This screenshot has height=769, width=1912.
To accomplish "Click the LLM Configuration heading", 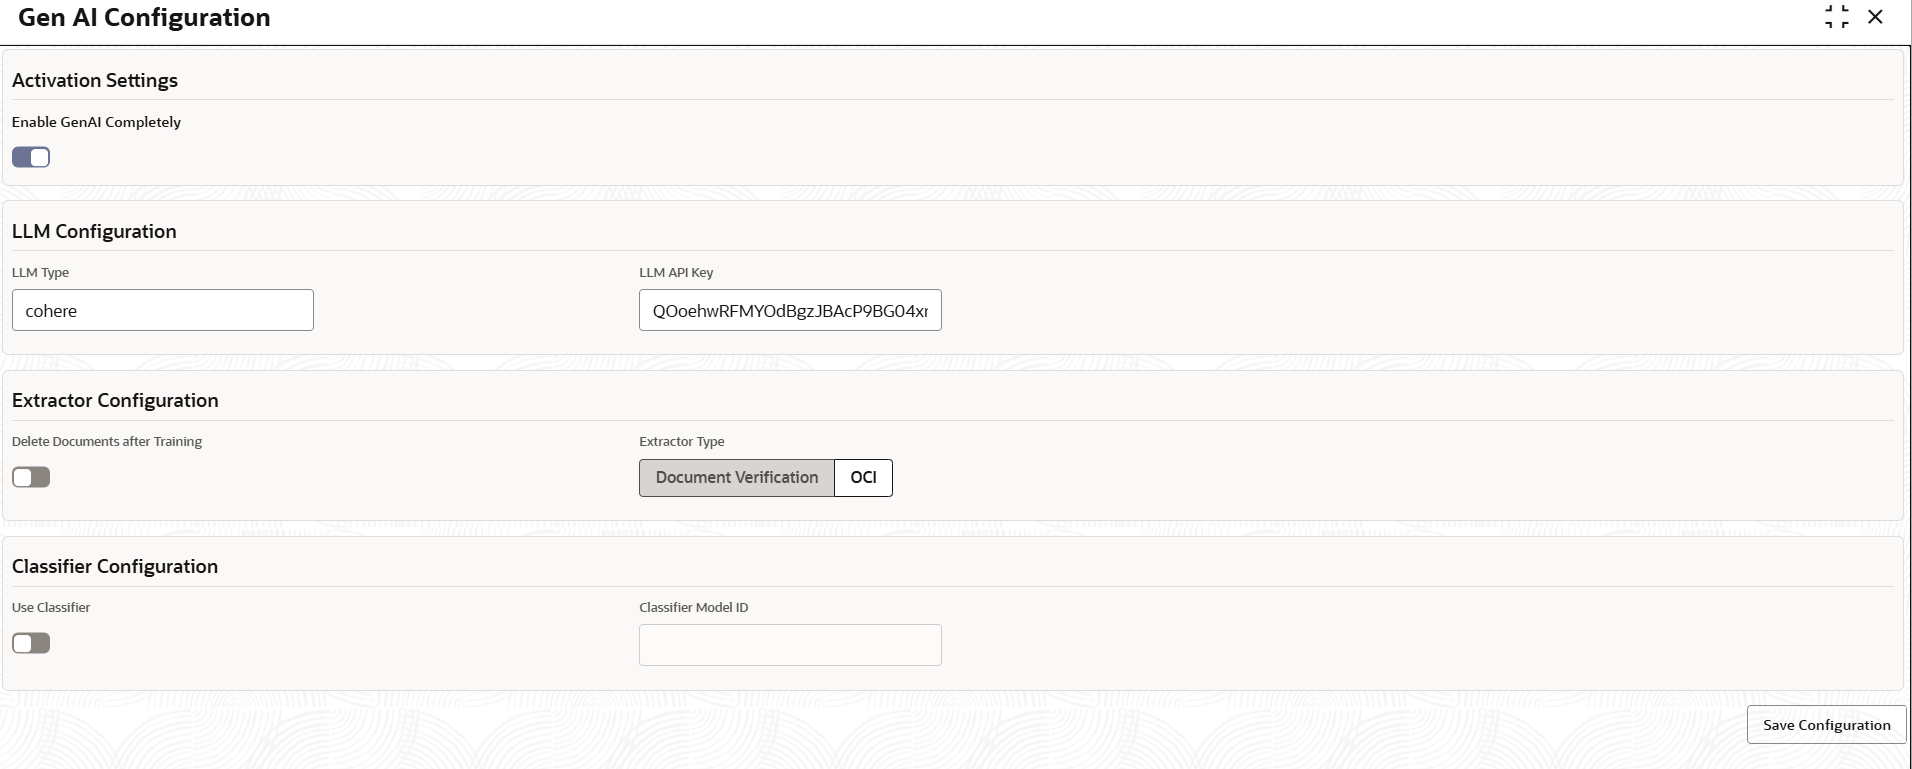I will coord(94,231).
